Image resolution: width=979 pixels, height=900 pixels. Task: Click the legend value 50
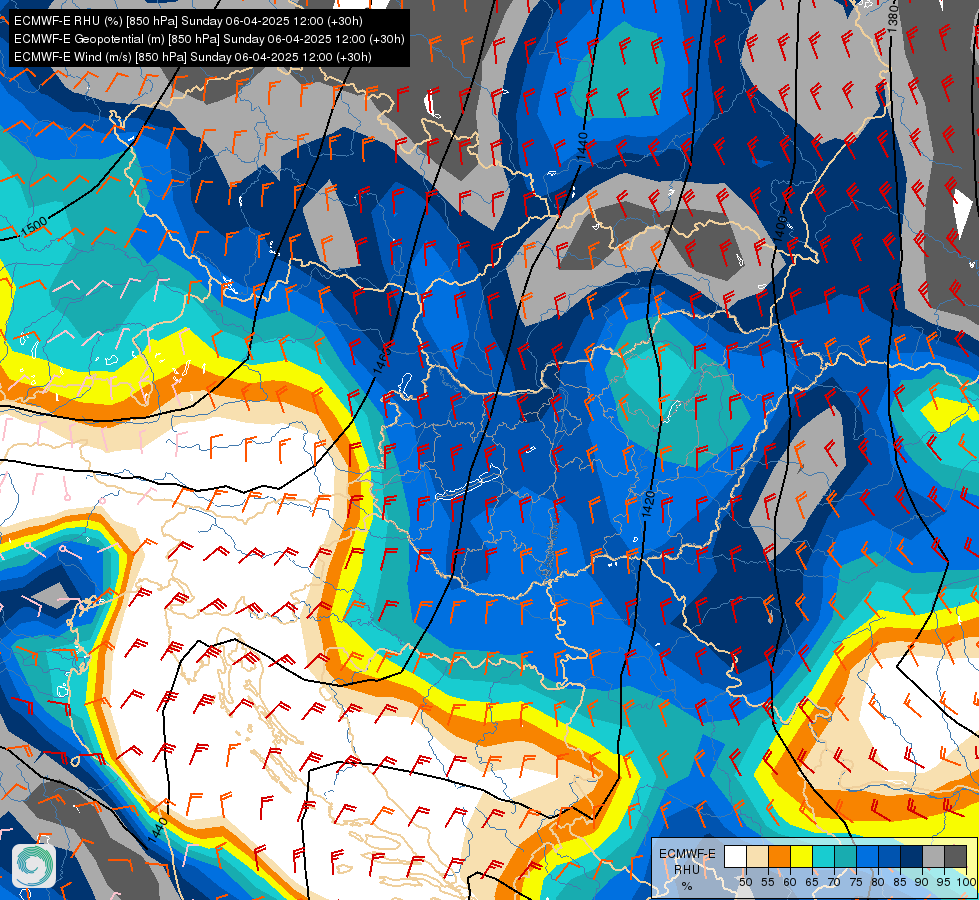(x=745, y=882)
